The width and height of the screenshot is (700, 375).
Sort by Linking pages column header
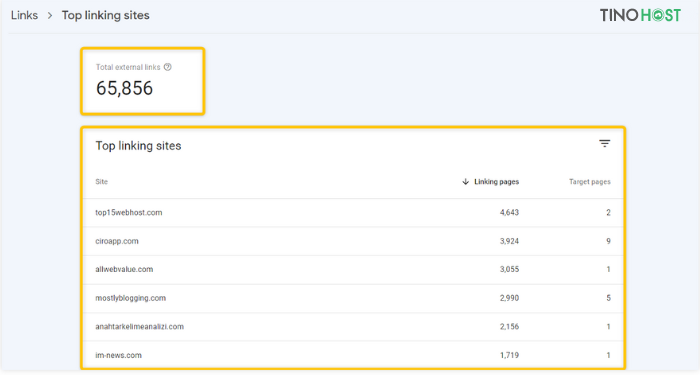tap(496, 182)
